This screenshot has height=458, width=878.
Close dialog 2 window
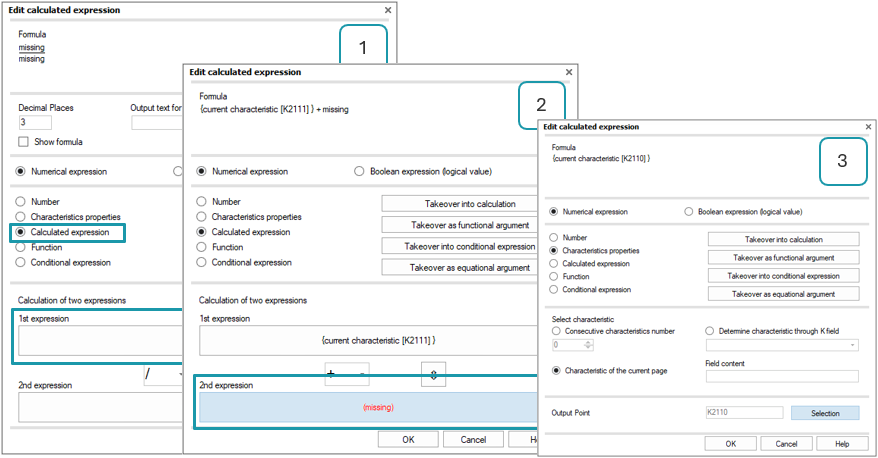[569, 72]
